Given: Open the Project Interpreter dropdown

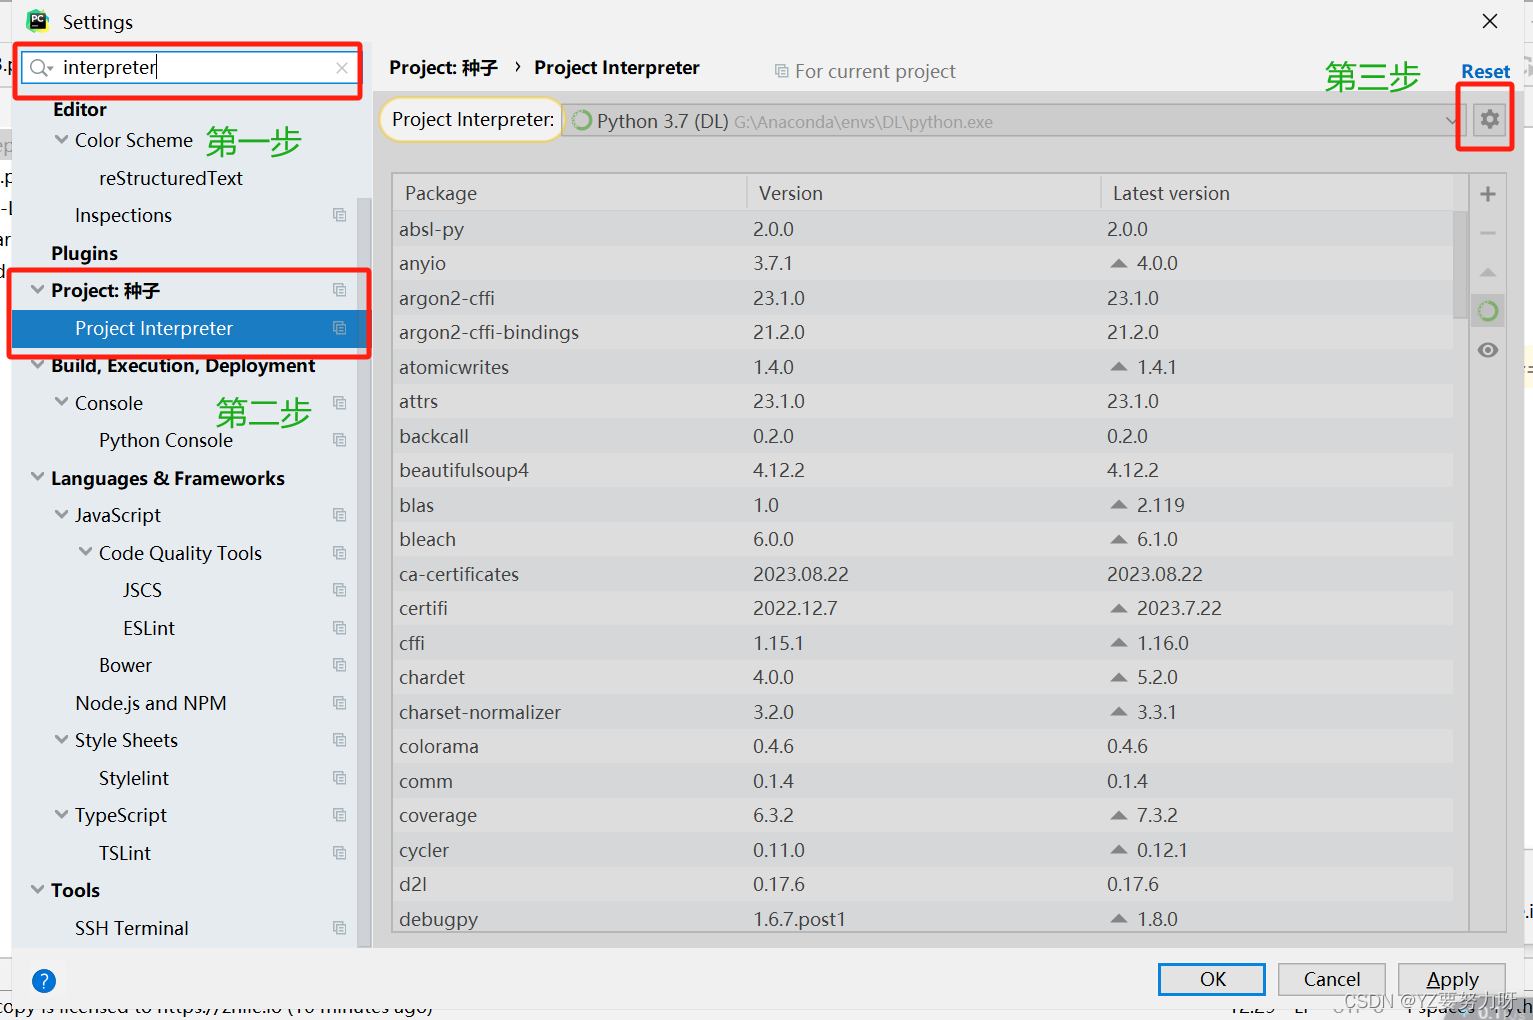Looking at the screenshot, I should (x=1013, y=121).
